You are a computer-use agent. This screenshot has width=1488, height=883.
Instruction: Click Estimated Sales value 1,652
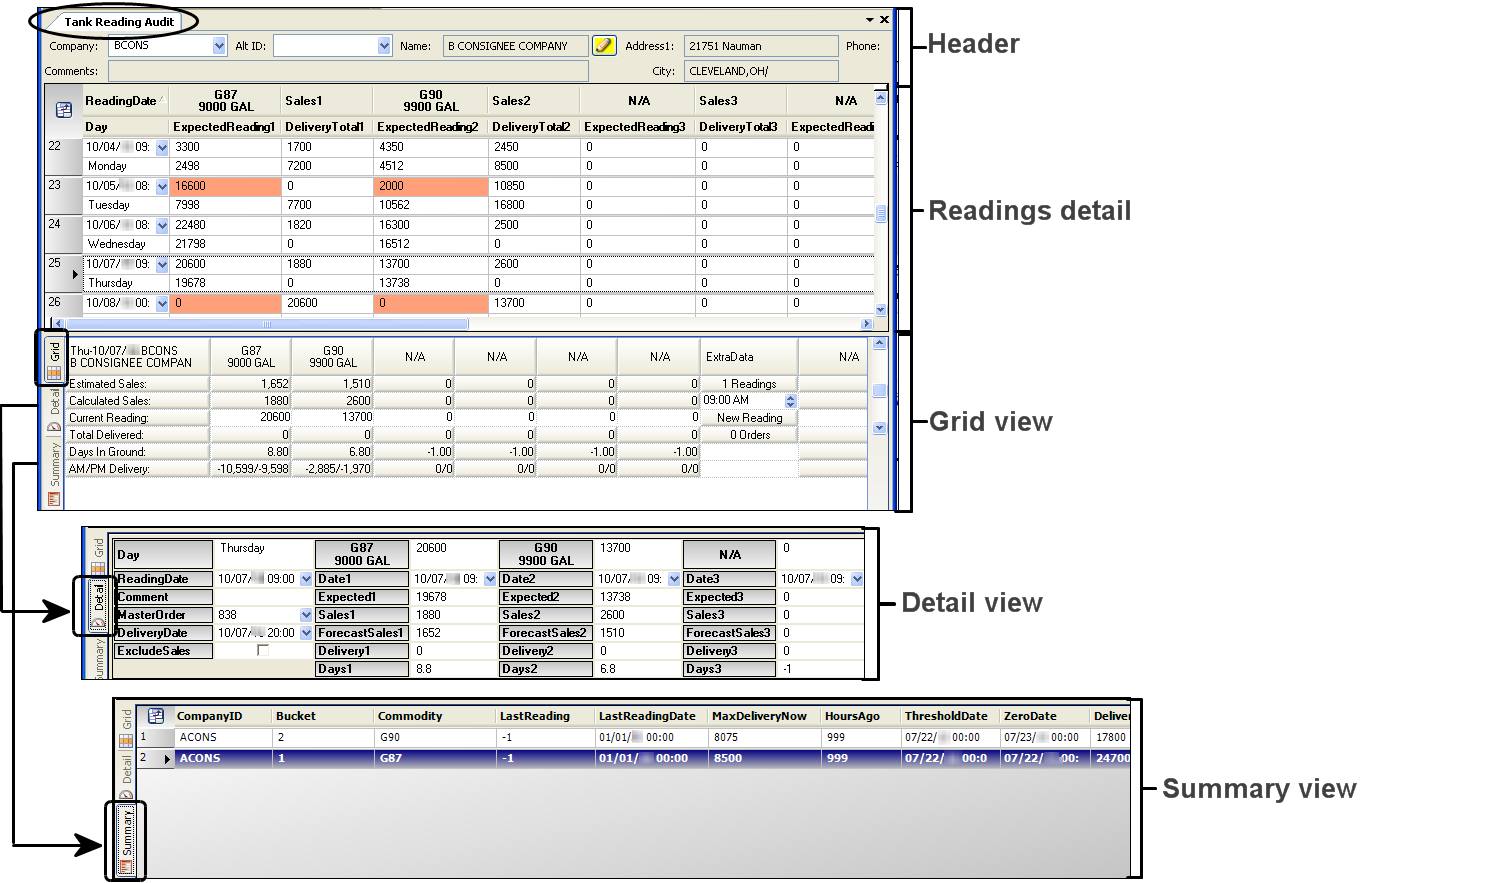pyautogui.click(x=250, y=384)
